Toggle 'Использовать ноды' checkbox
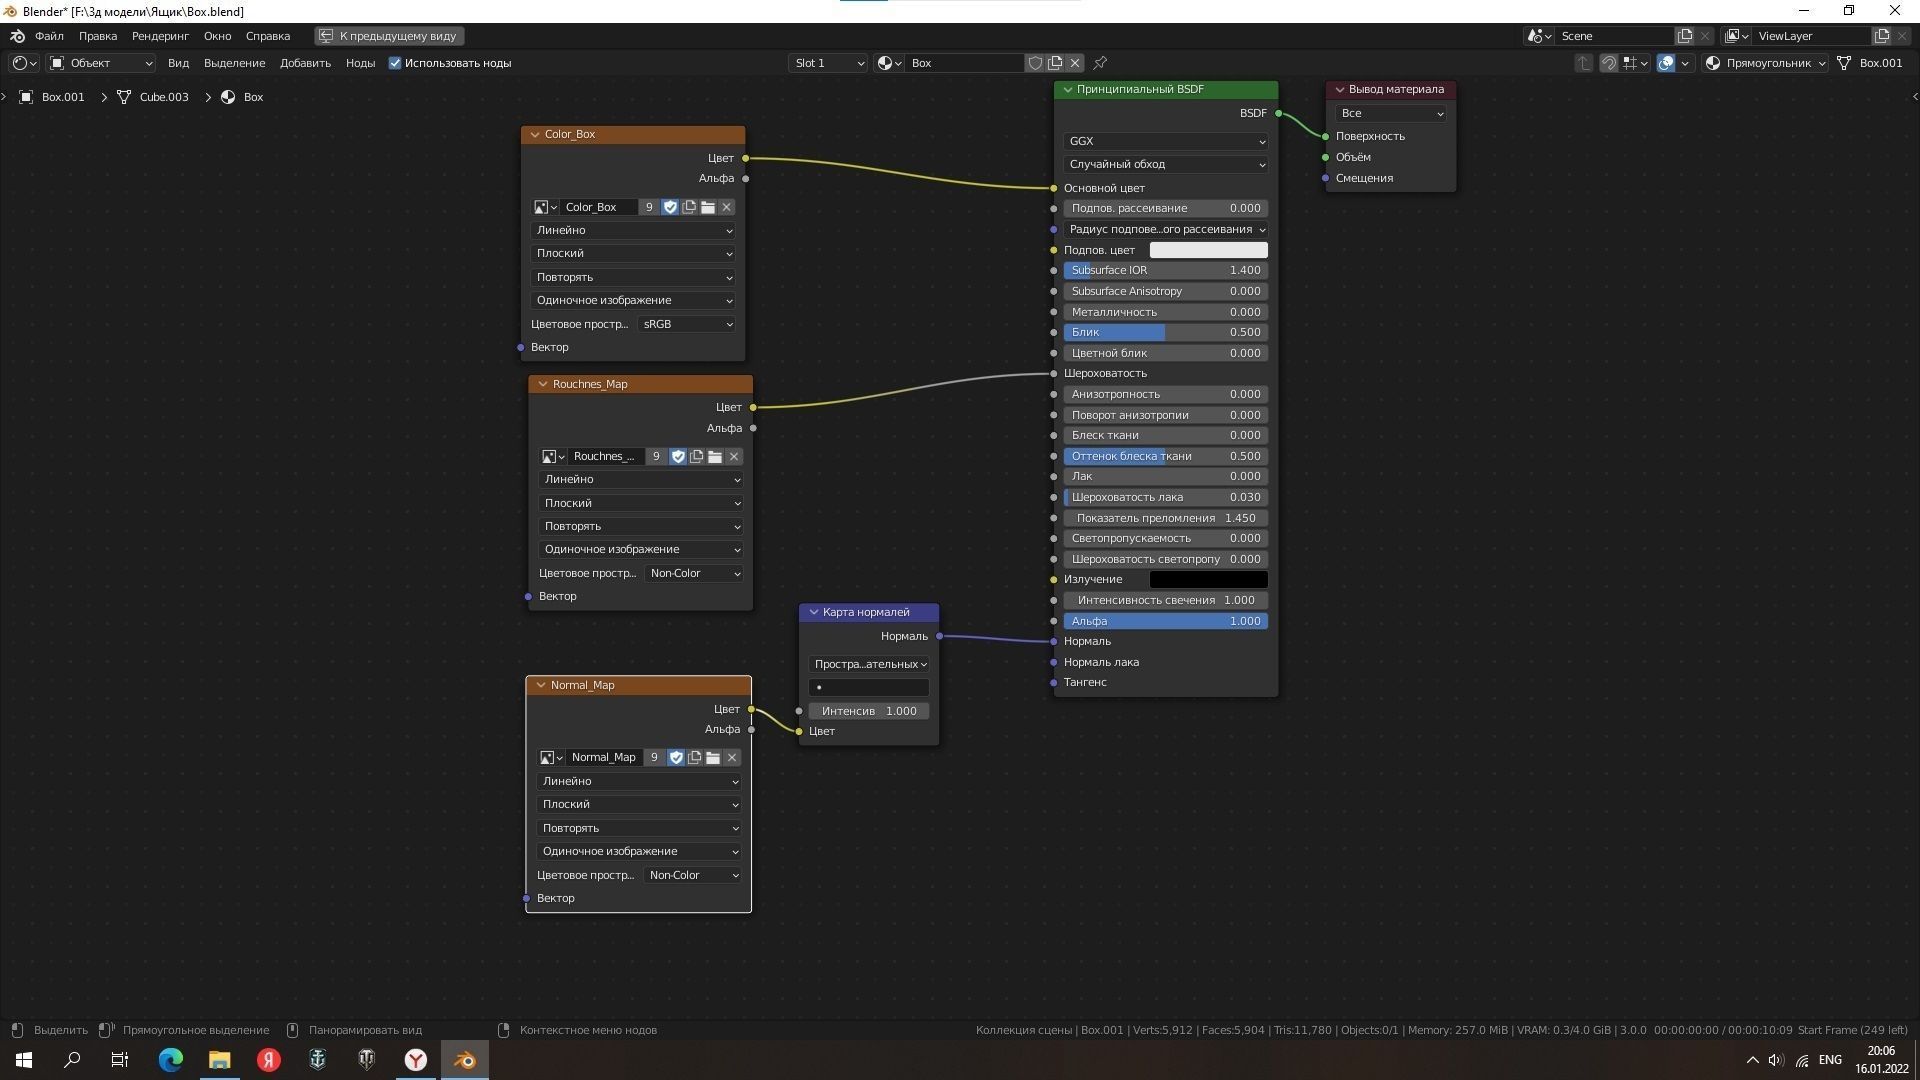This screenshot has height=1080, width=1920. pyautogui.click(x=395, y=63)
